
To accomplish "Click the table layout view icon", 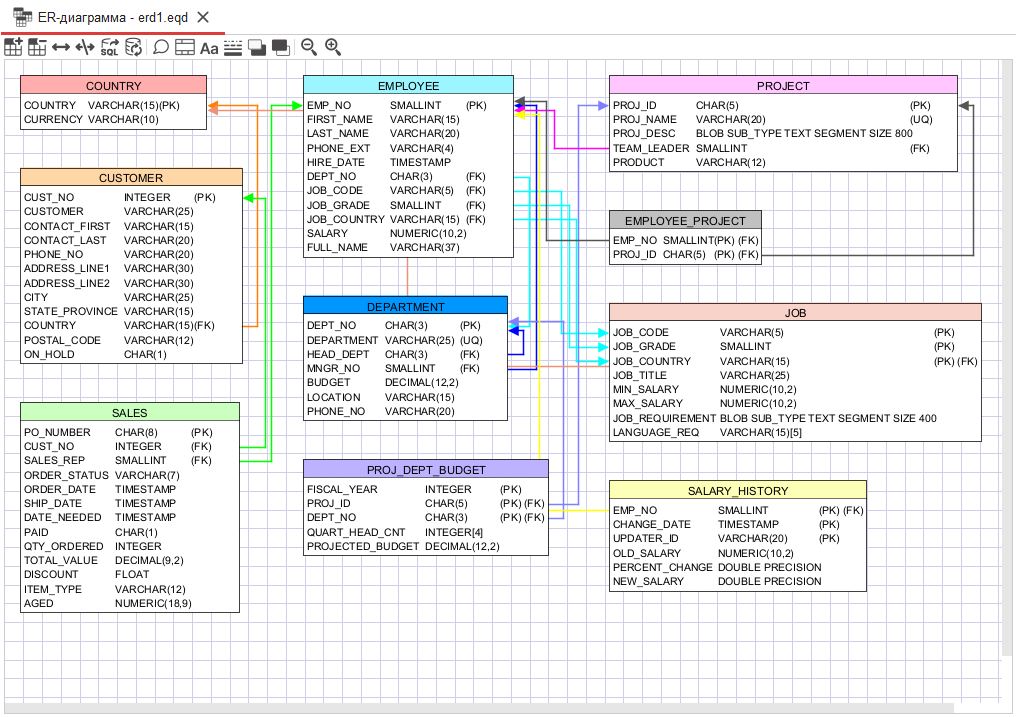I will click(185, 47).
